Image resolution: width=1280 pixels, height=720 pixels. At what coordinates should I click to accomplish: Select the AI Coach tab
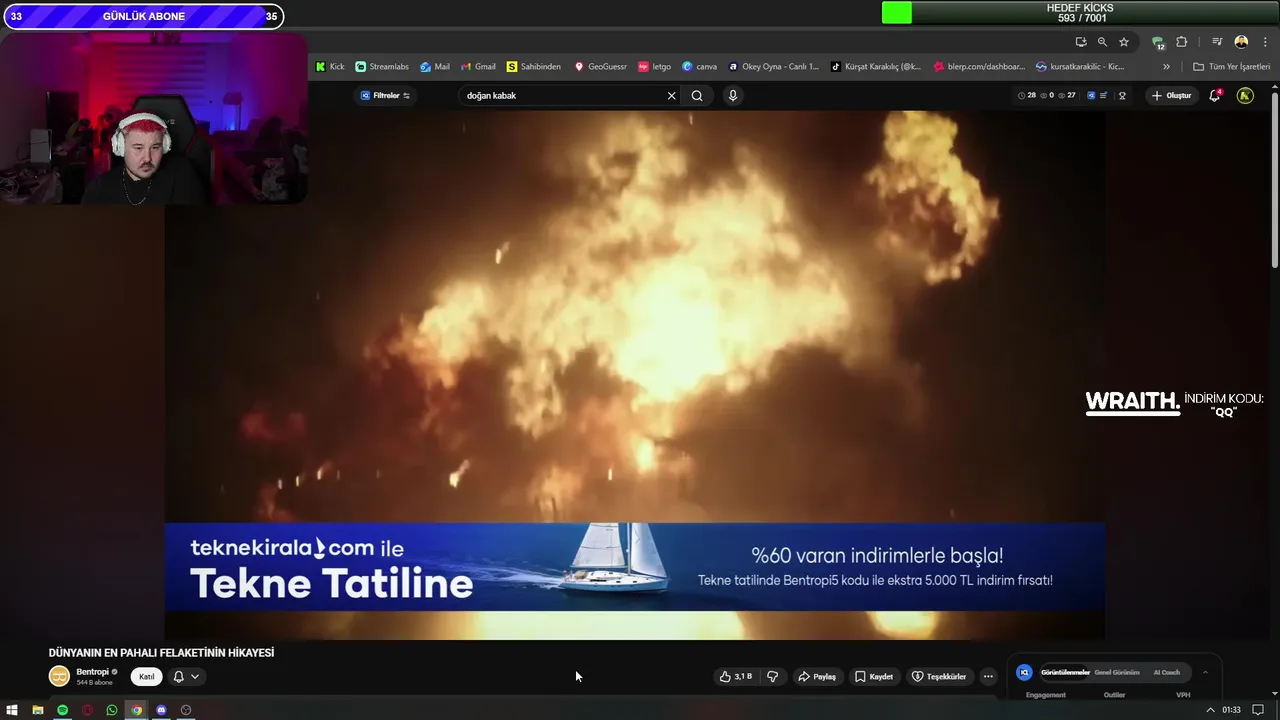click(1167, 673)
